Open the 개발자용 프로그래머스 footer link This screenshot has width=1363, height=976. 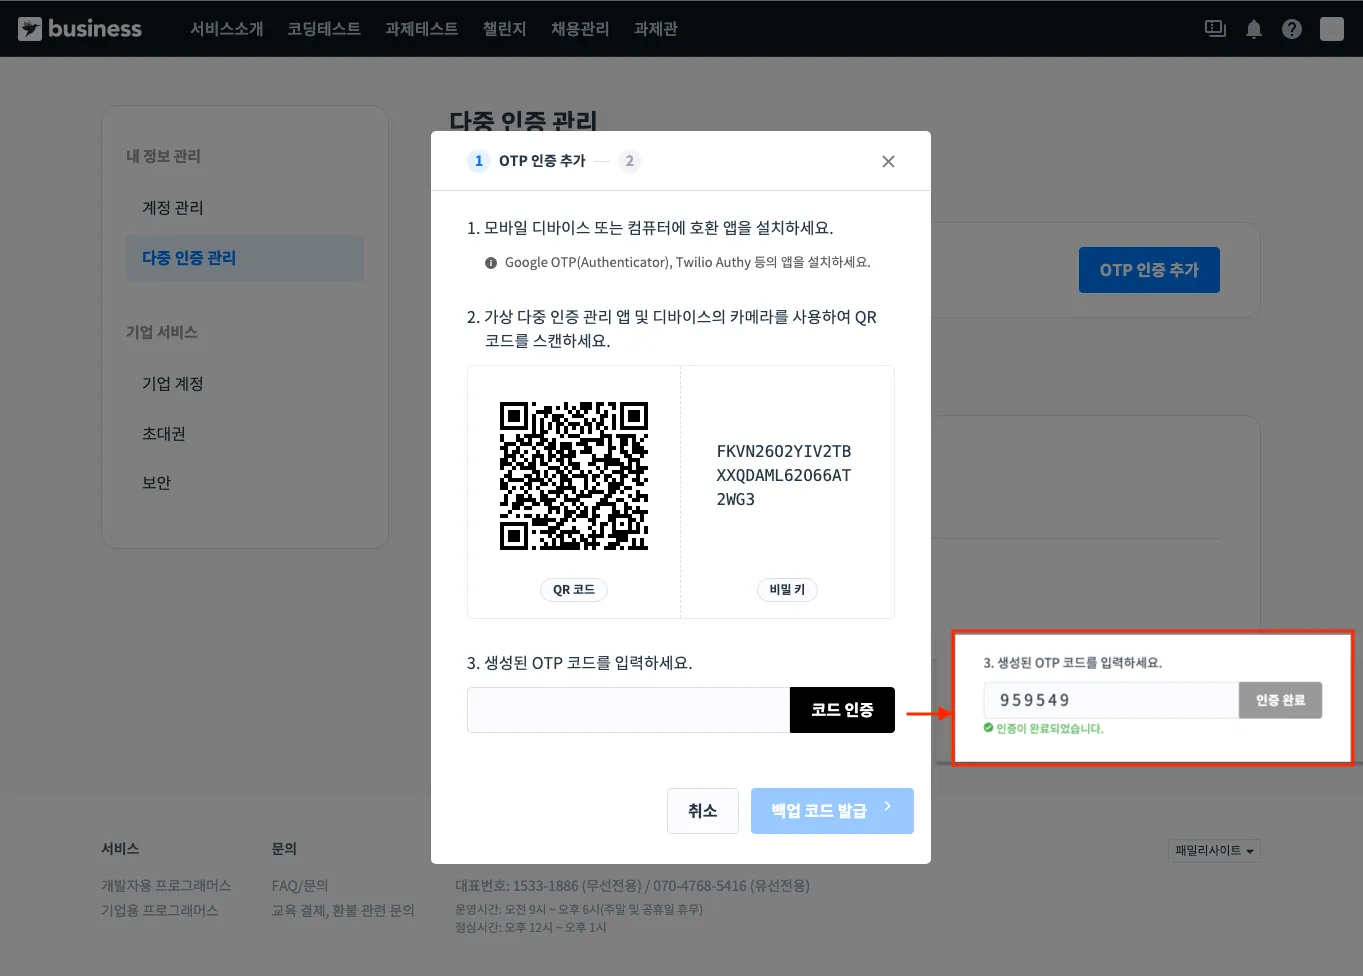pyautogui.click(x=166, y=886)
